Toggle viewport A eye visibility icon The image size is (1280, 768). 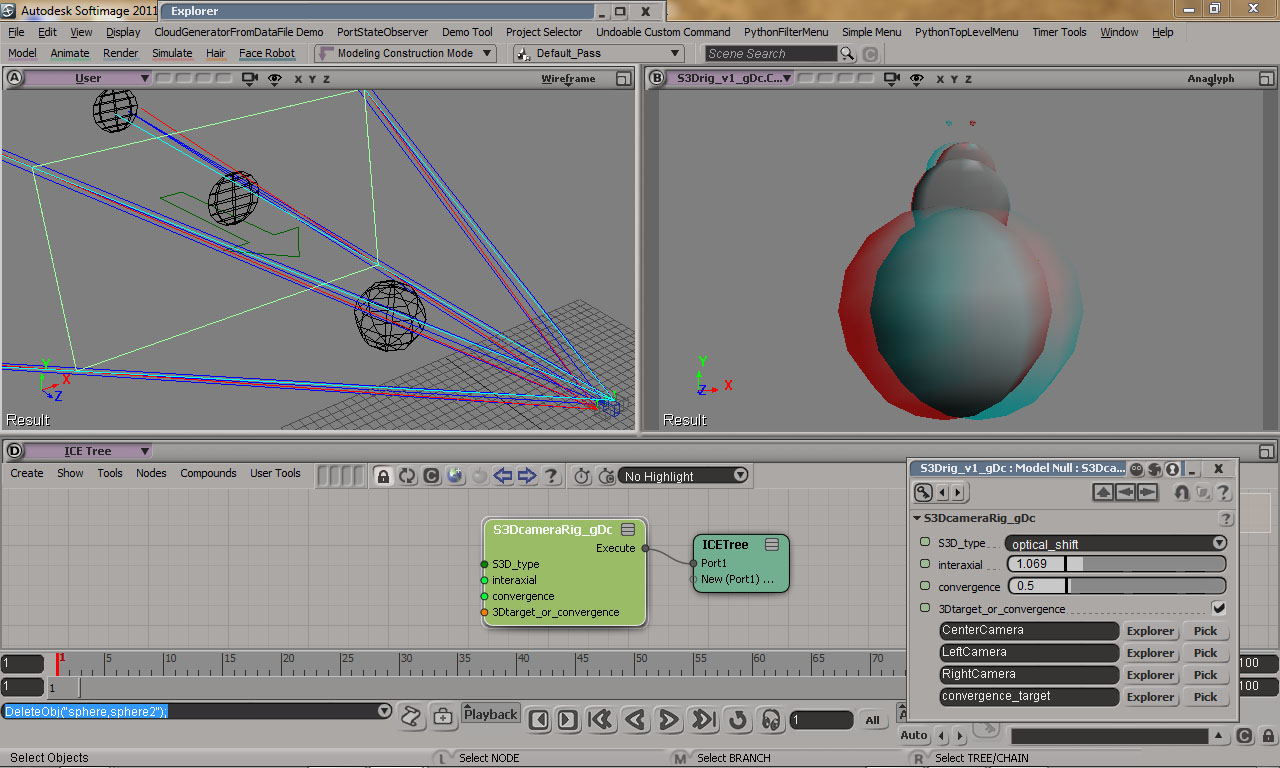tap(274, 78)
